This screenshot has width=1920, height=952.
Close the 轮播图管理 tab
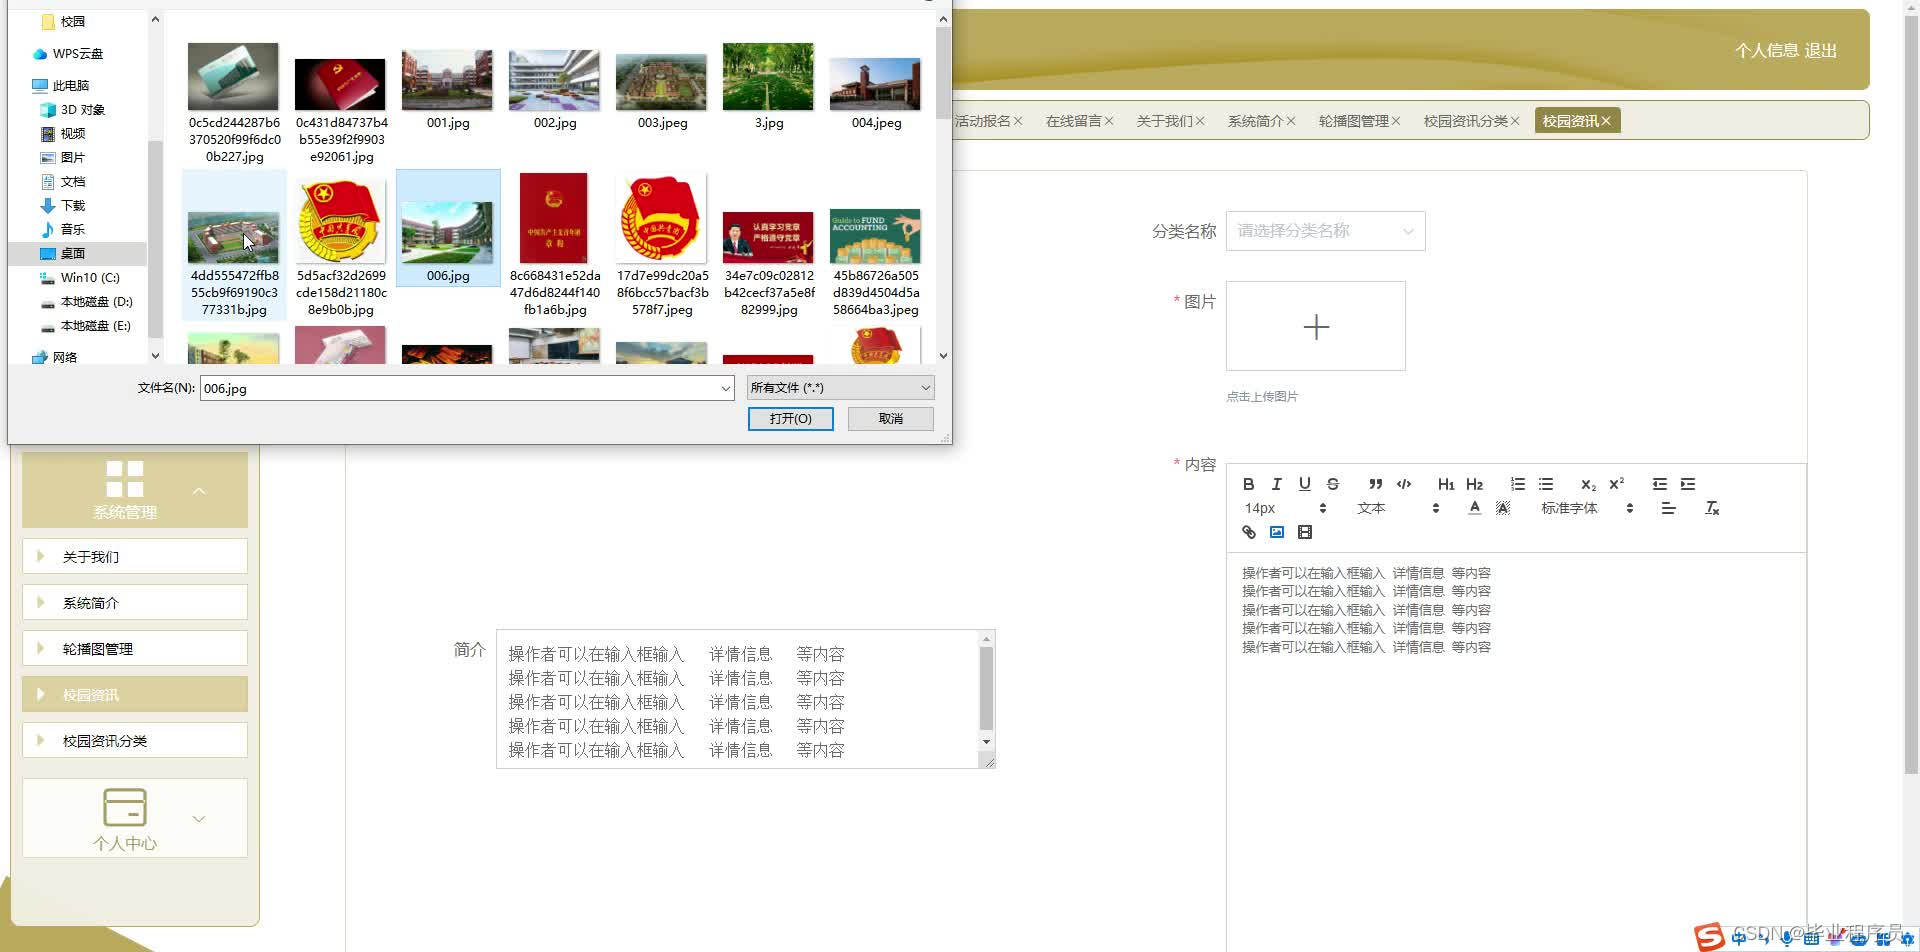point(1396,121)
